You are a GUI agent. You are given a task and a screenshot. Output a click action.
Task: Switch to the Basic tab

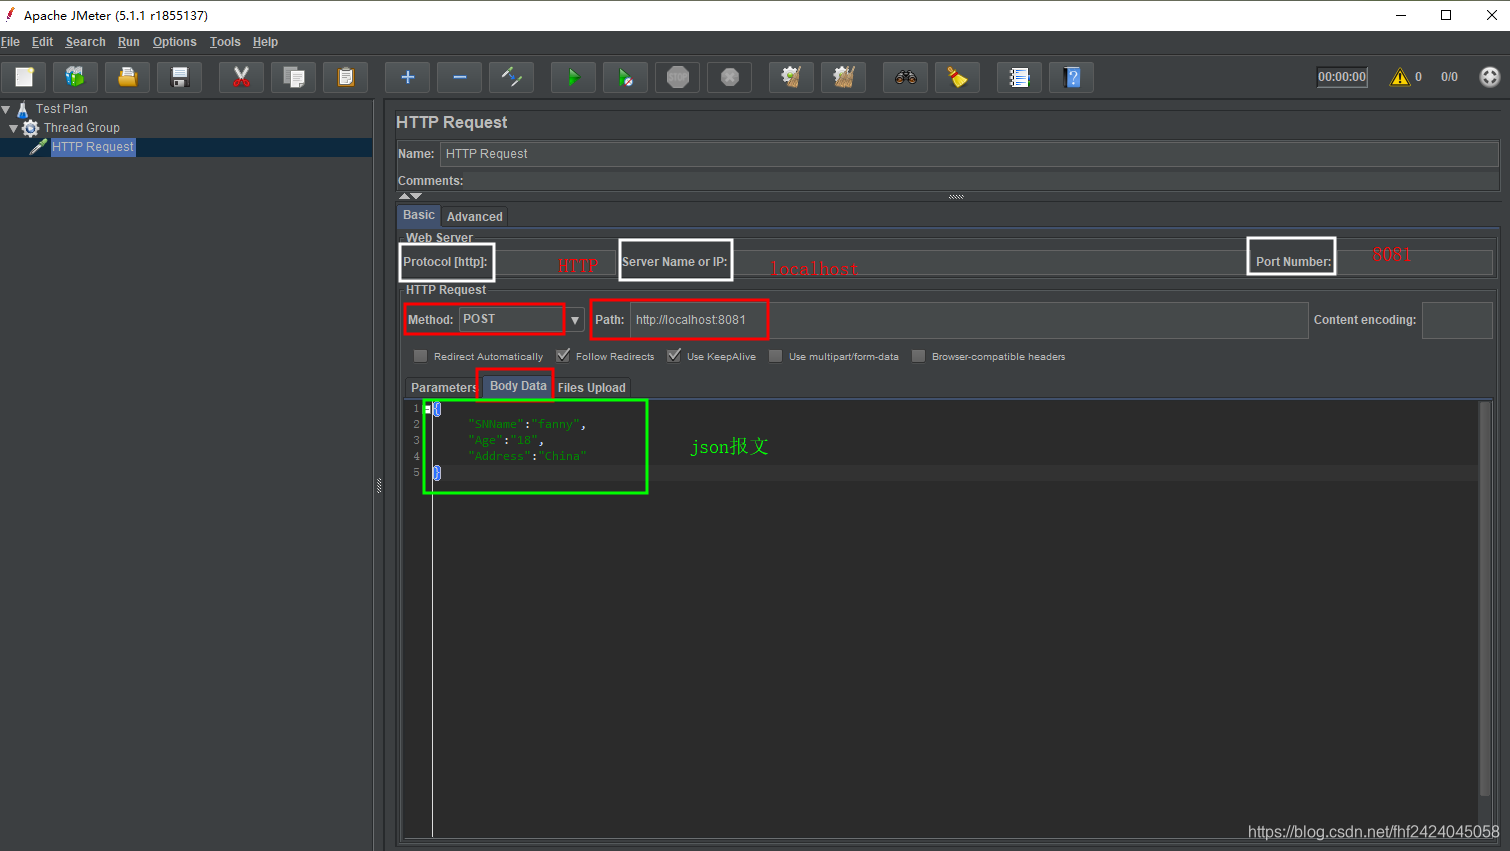point(419,215)
